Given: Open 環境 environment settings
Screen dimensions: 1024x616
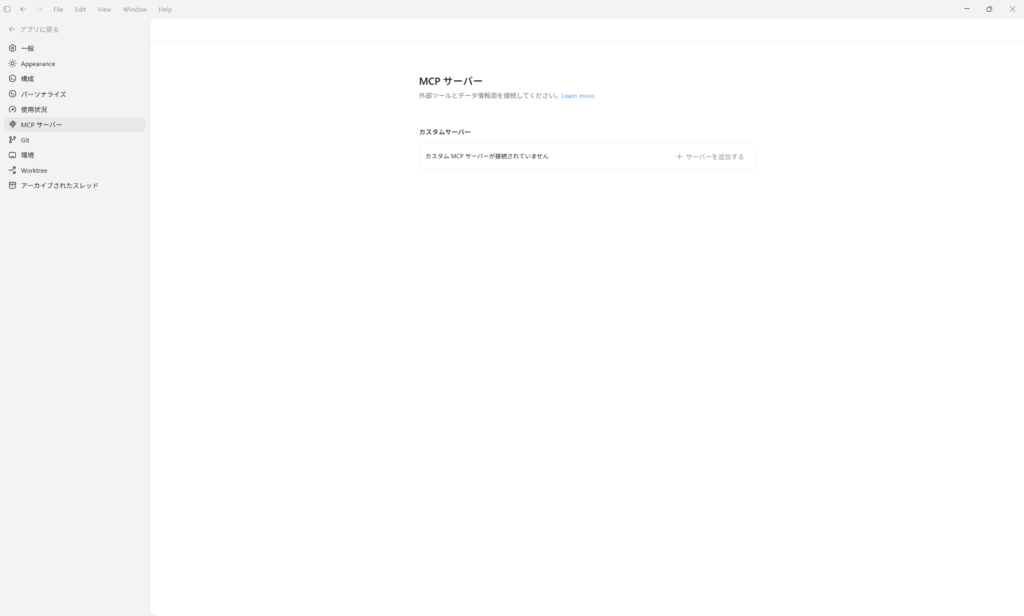Looking at the screenshot, I should [x=27, y=155].
